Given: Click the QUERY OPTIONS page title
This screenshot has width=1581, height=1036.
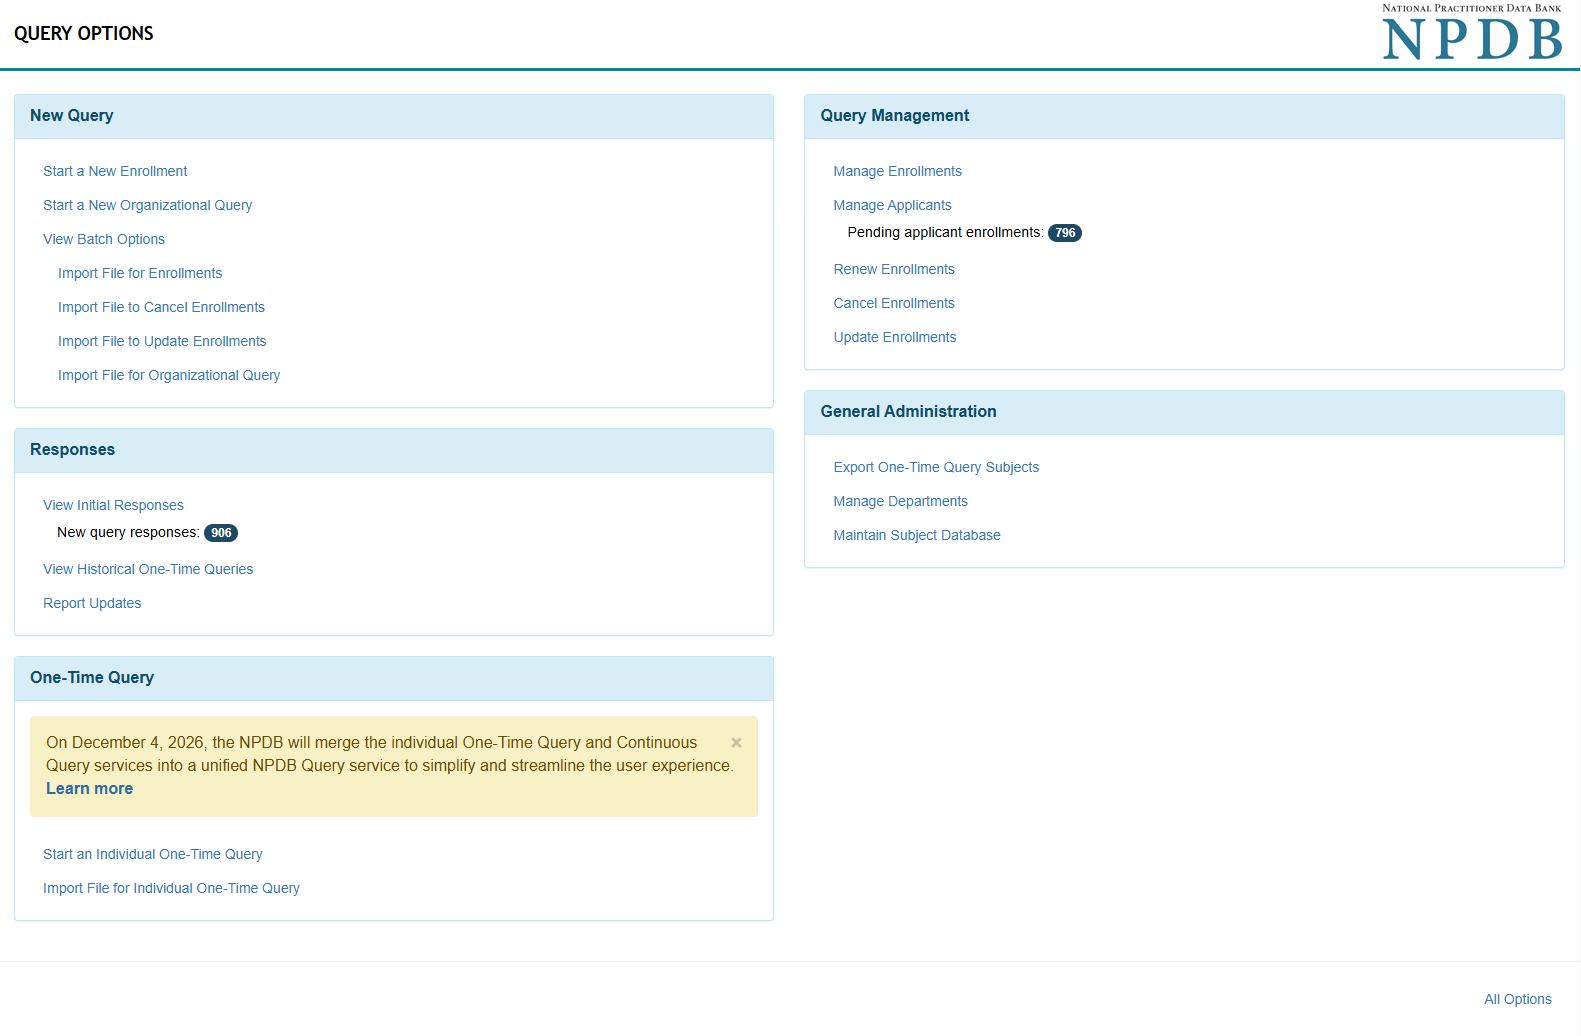Looking at the screenshot, I should (84, 33).
